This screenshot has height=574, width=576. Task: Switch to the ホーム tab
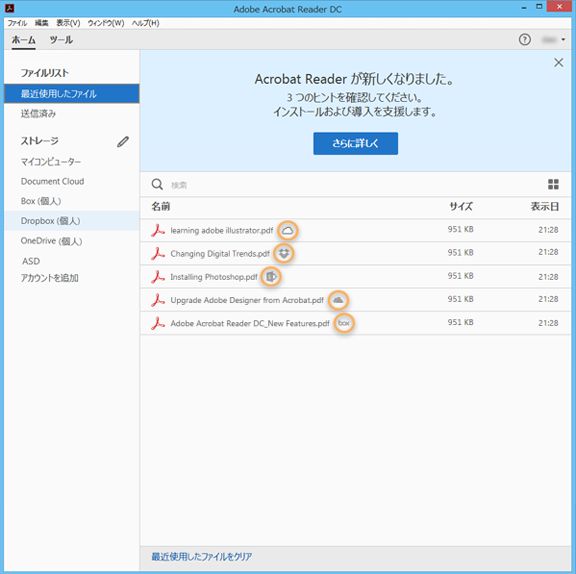[24, 40]
